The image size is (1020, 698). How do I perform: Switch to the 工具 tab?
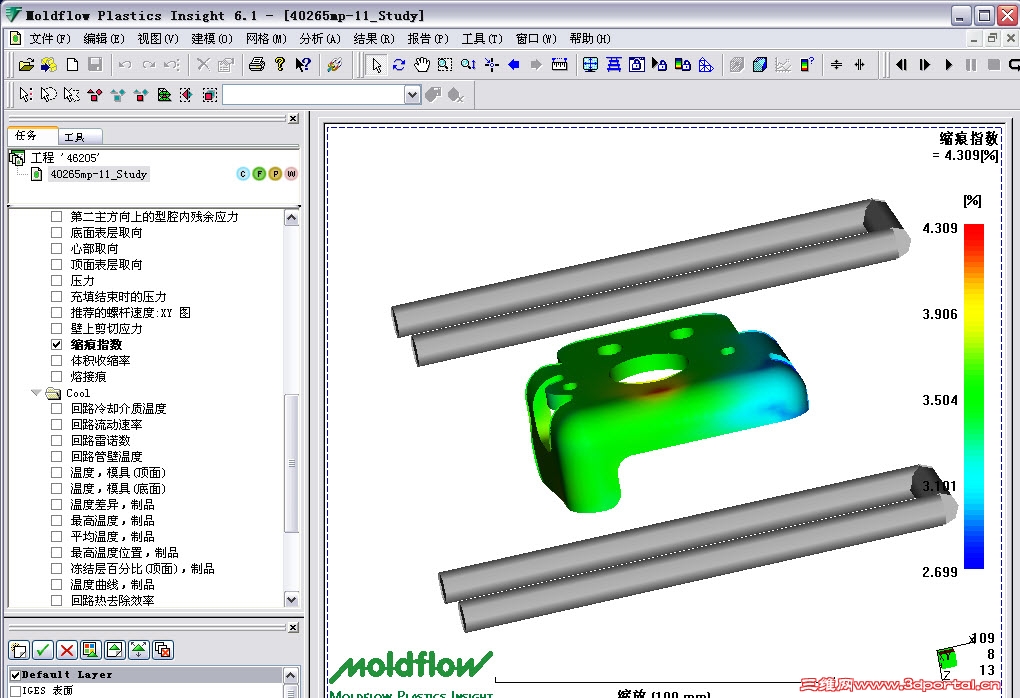click(79, 137)
